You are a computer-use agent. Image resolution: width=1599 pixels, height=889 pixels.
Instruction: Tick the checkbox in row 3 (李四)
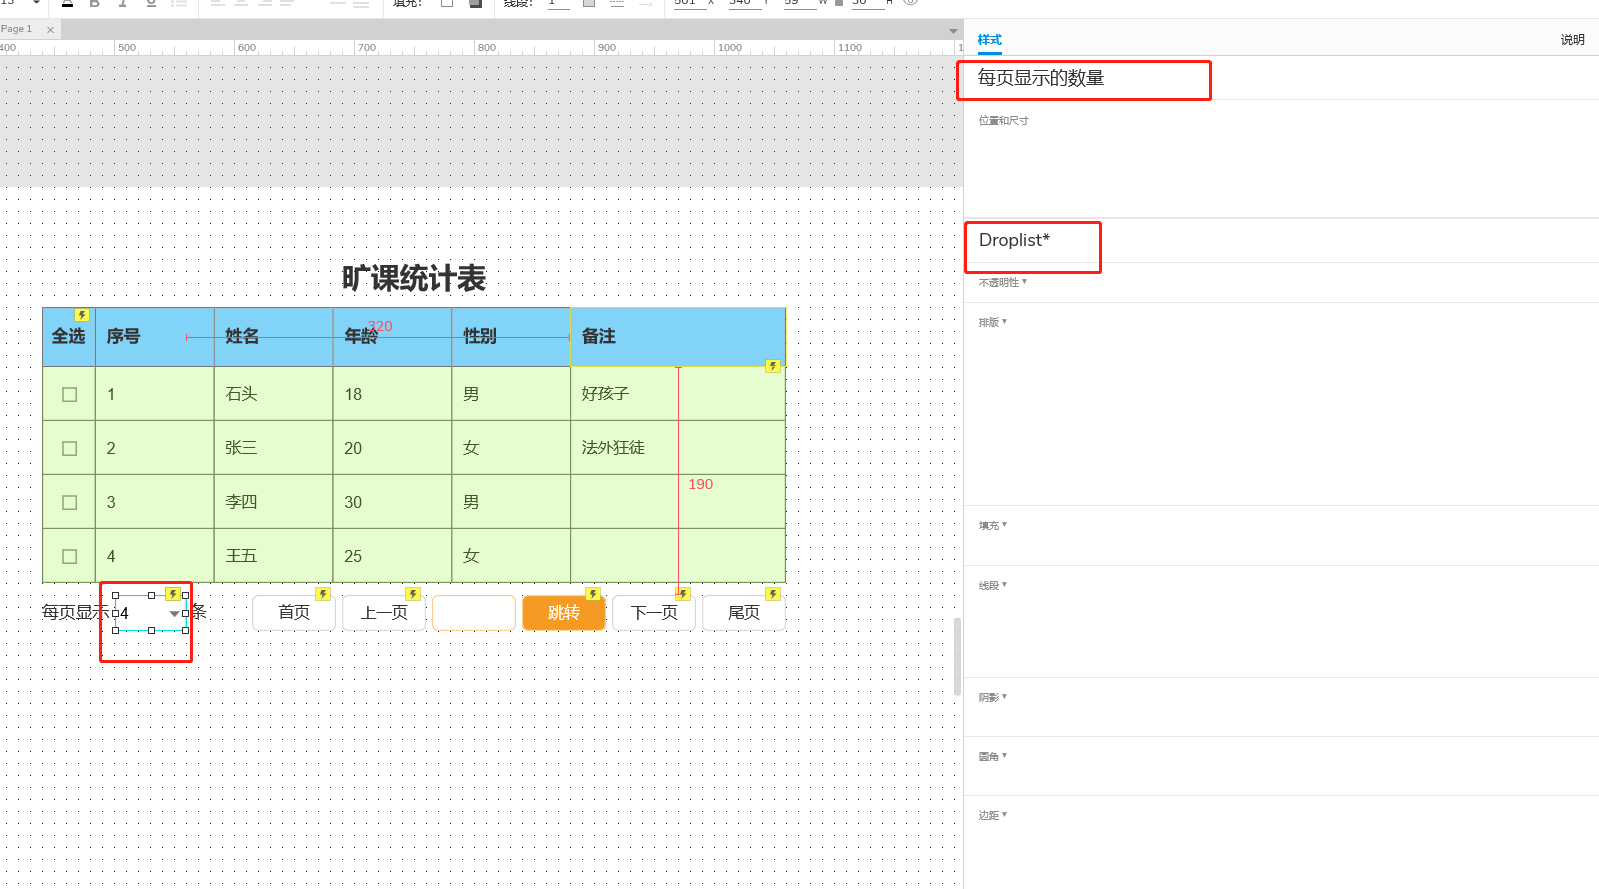(69, 502)
